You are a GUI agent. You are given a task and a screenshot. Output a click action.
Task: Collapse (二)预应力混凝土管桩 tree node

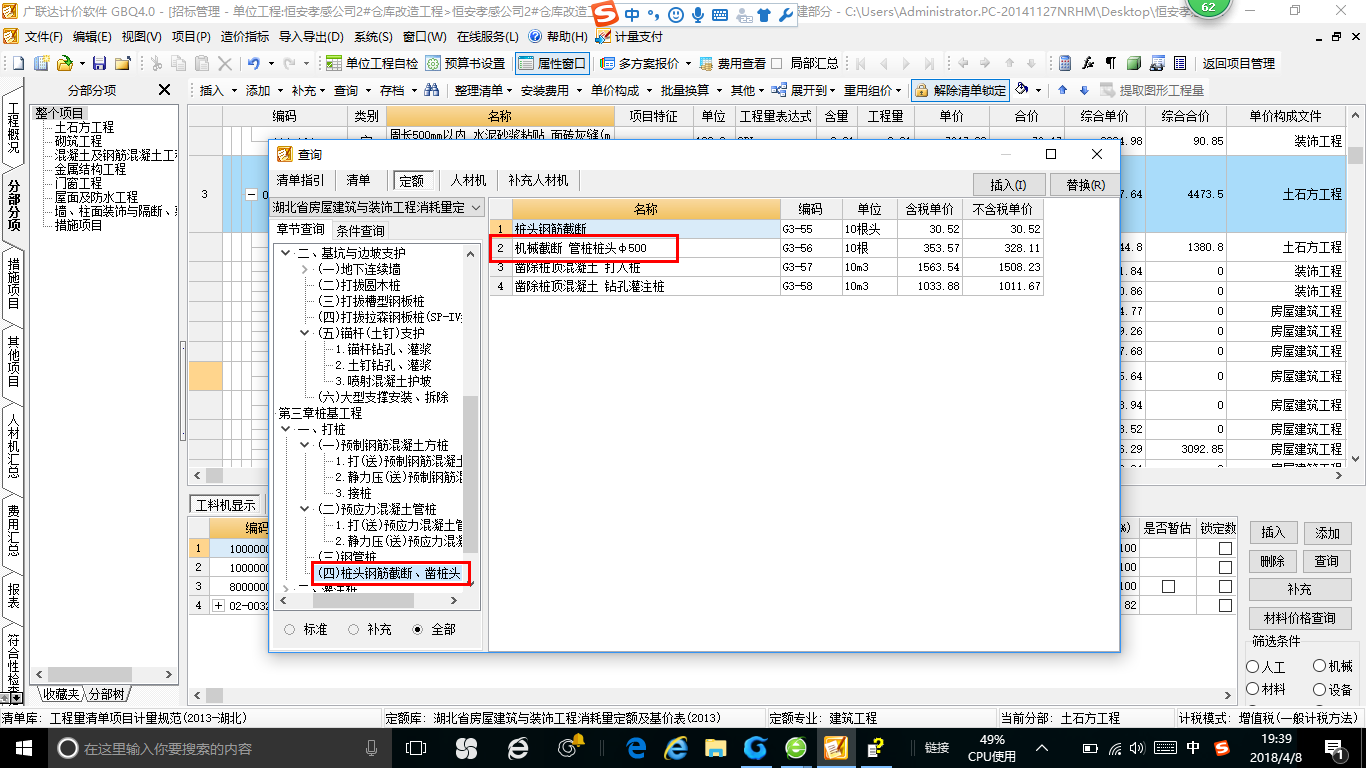306,509
